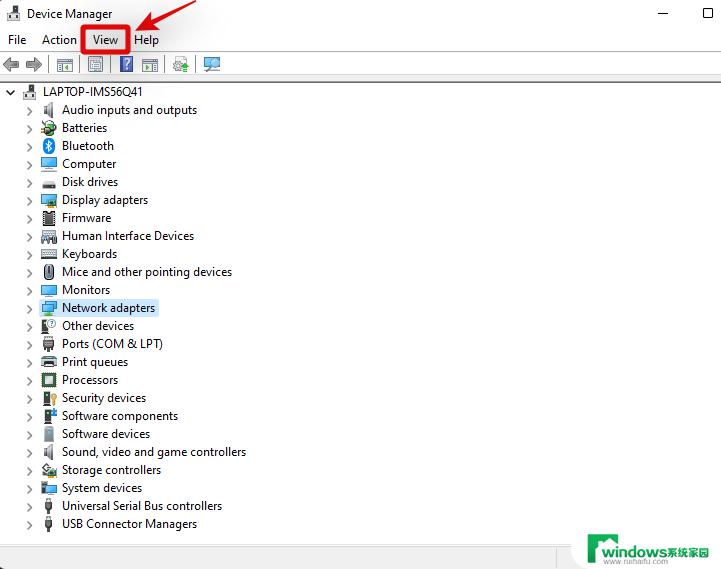Click the Audio inputs speaker icon
The image size is (721, 569).
click(49, 110)
